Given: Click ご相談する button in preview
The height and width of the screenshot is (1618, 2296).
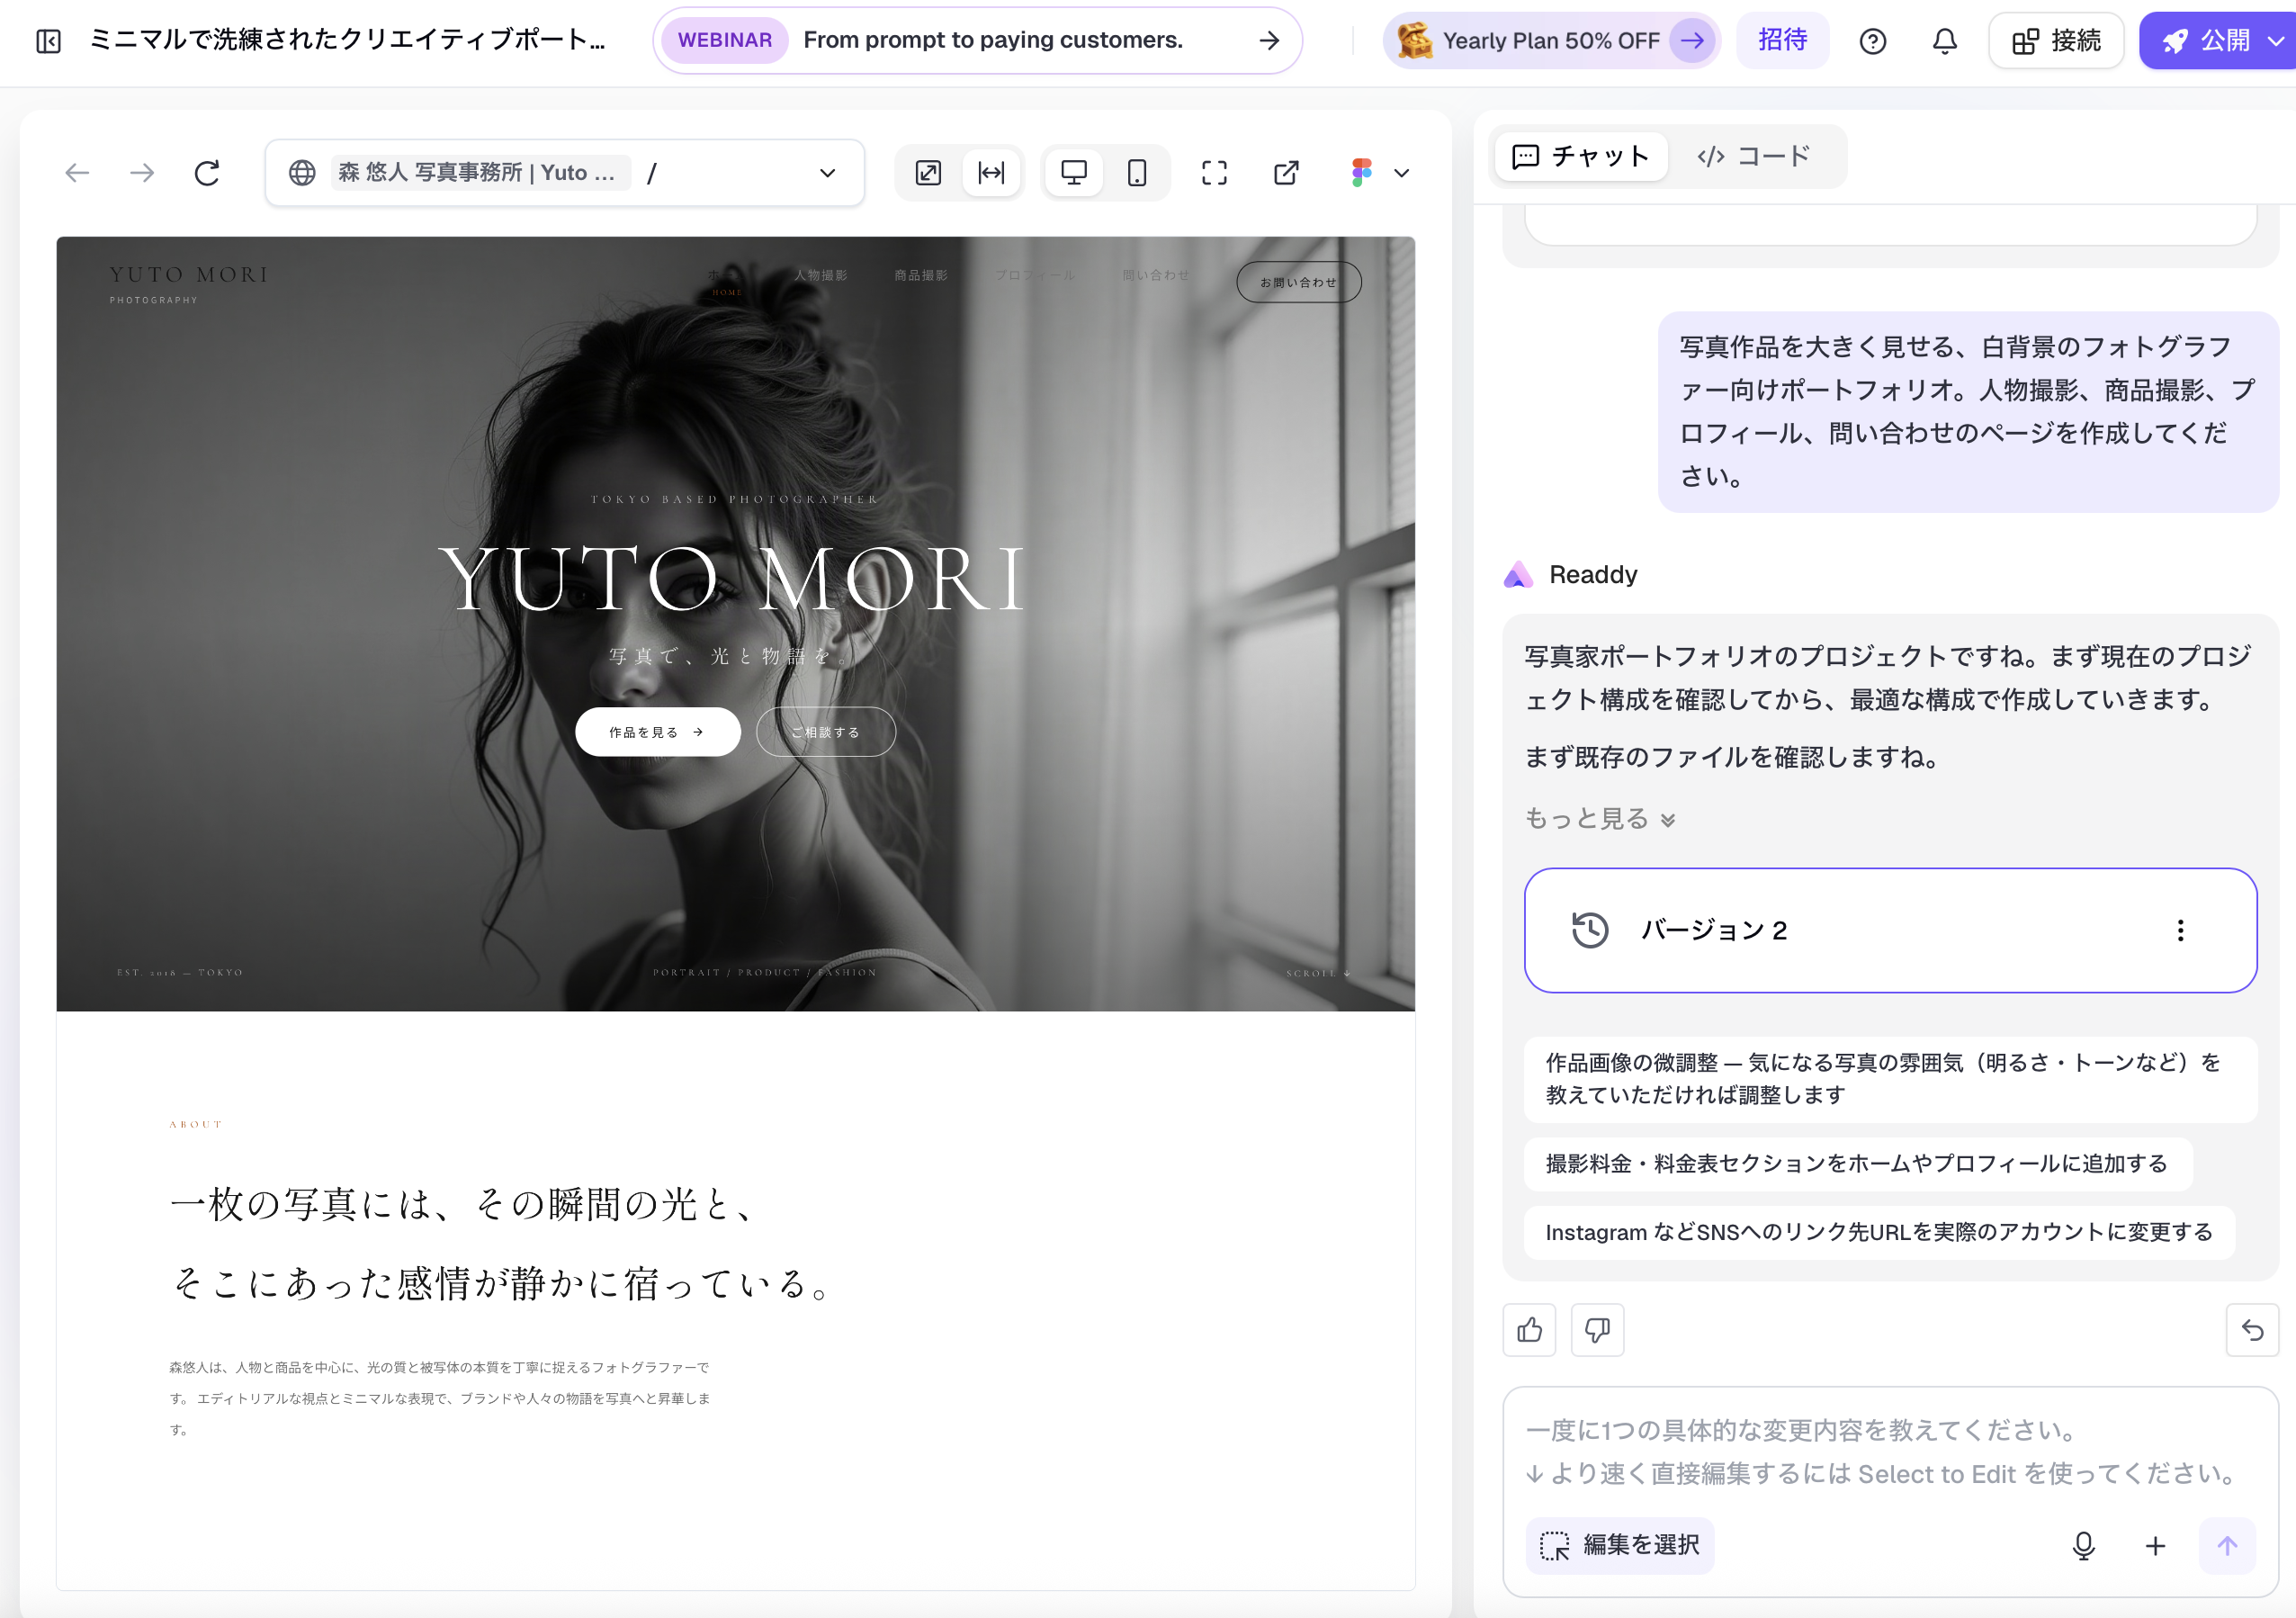Looking at the screenshot, I should click(825, 732).
